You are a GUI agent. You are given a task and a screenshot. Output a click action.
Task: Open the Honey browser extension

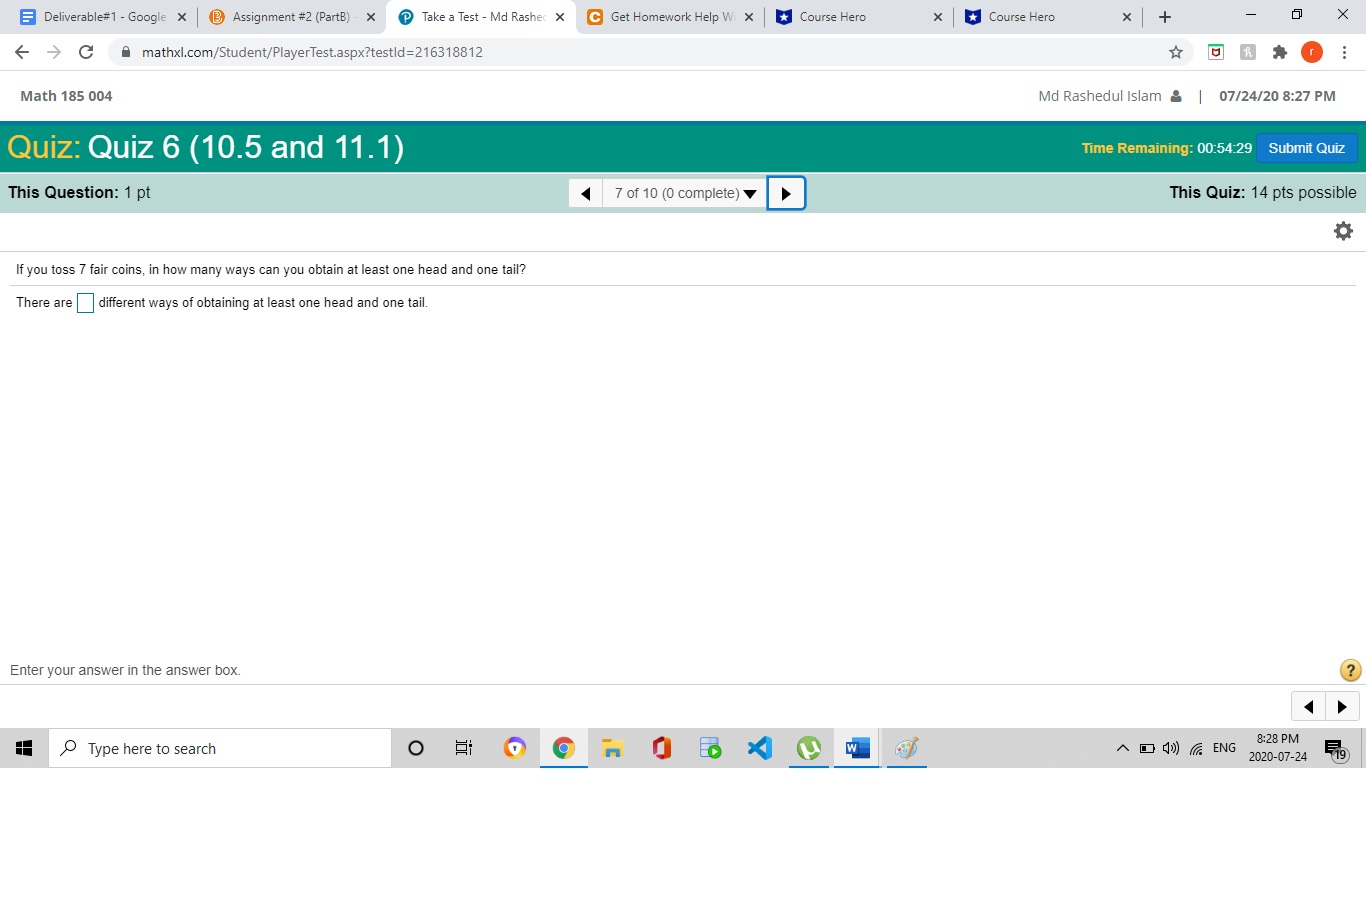(x=1248, y=52)
